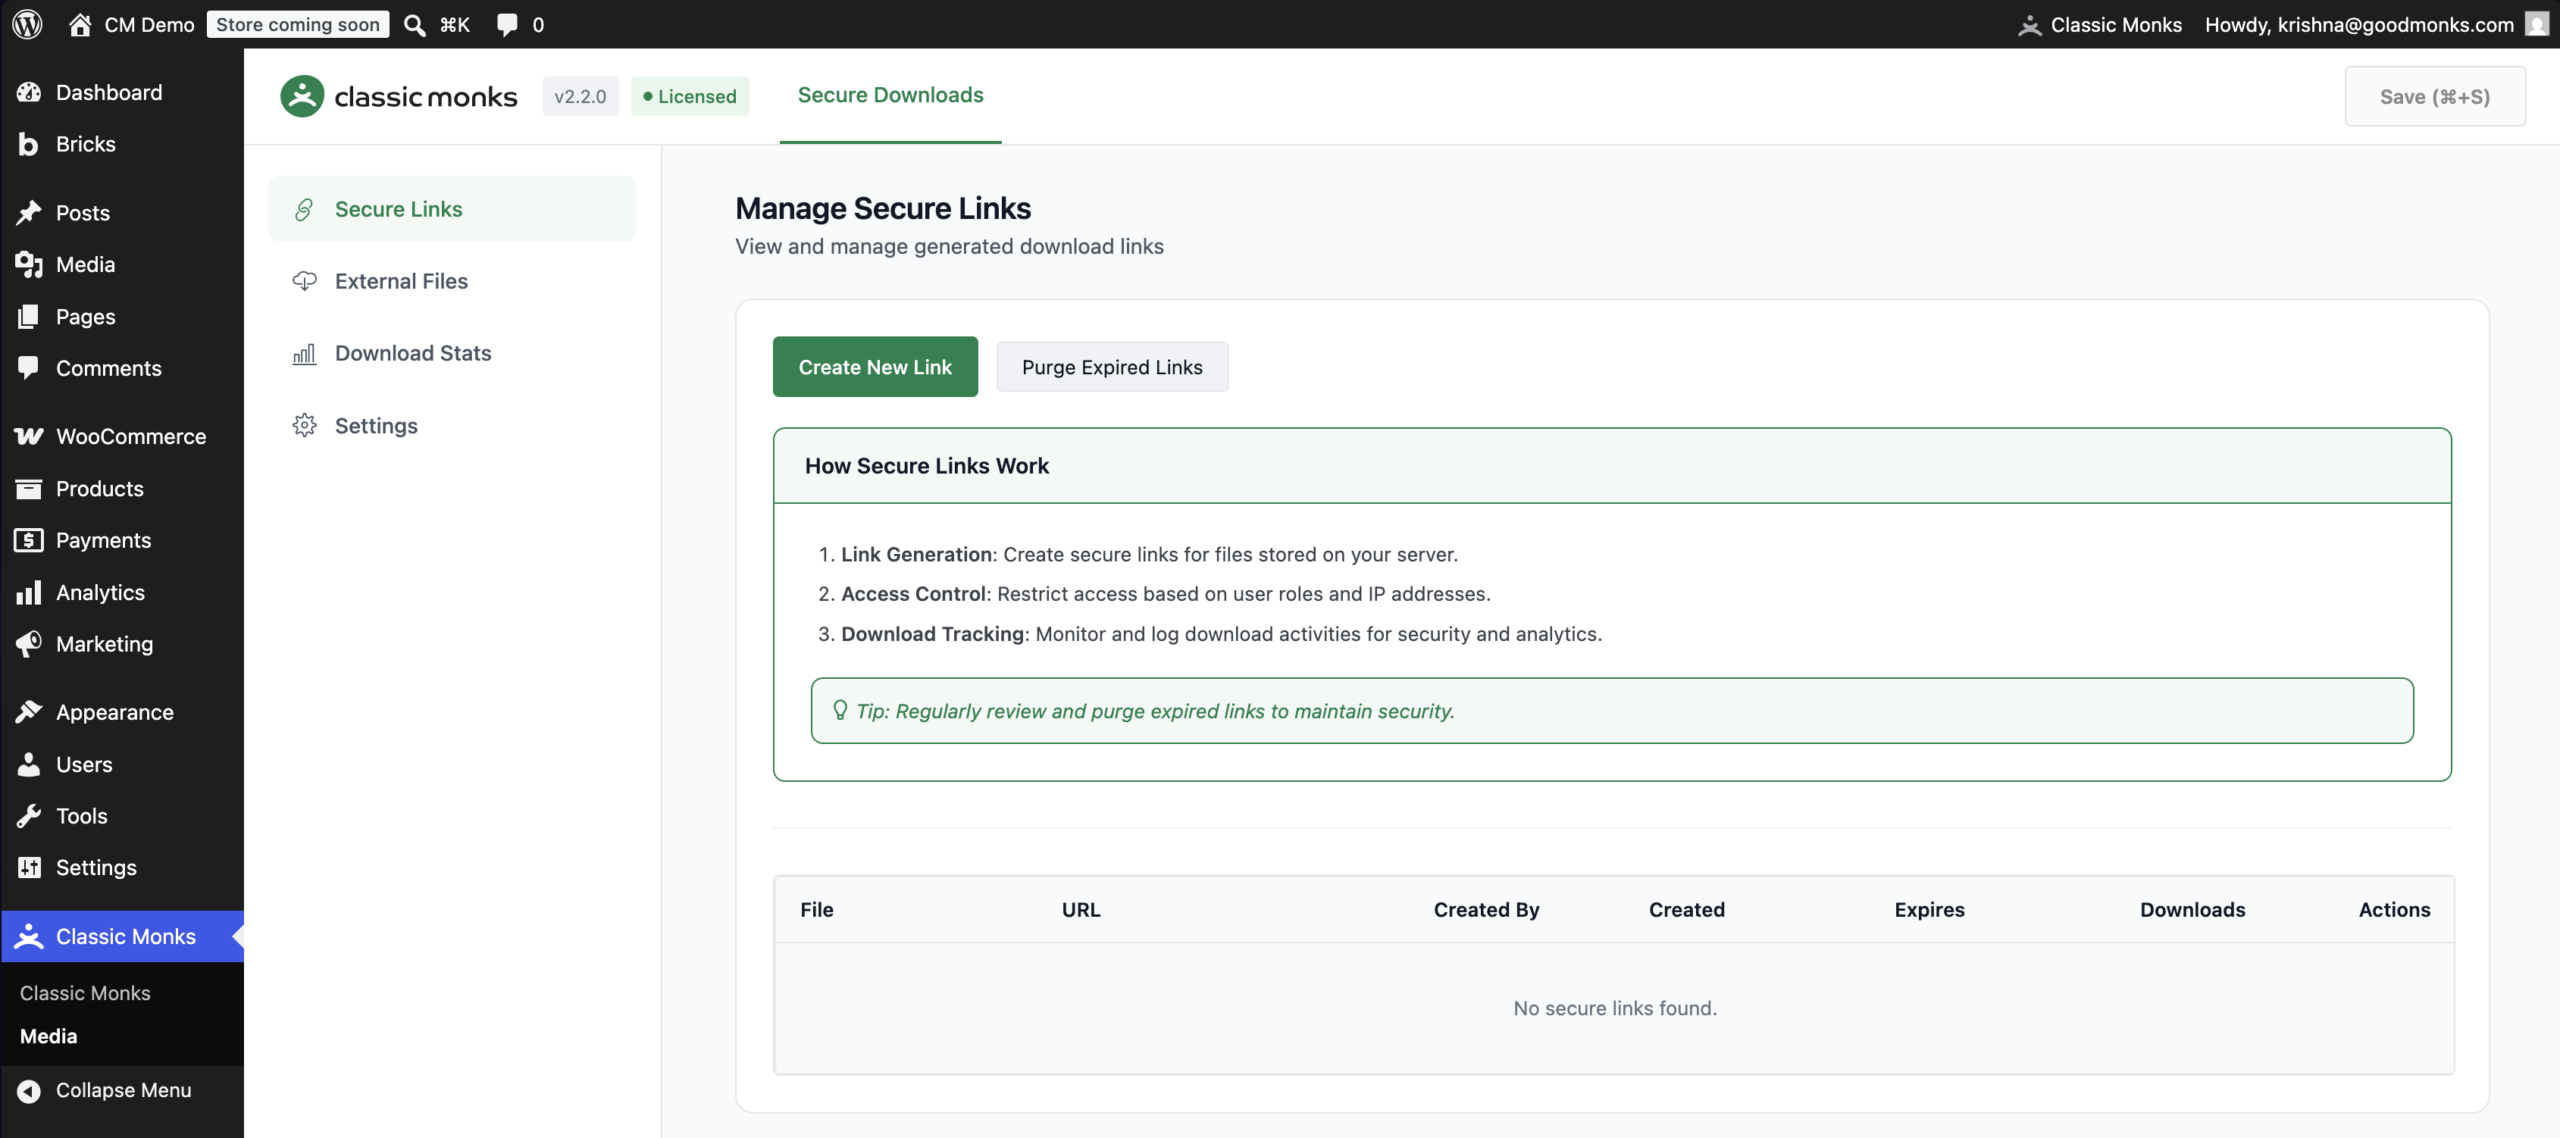Screen dimensions: 2560x1138
Task: Click the Bricks logo icon in sidebar
Action: [29, 144]
